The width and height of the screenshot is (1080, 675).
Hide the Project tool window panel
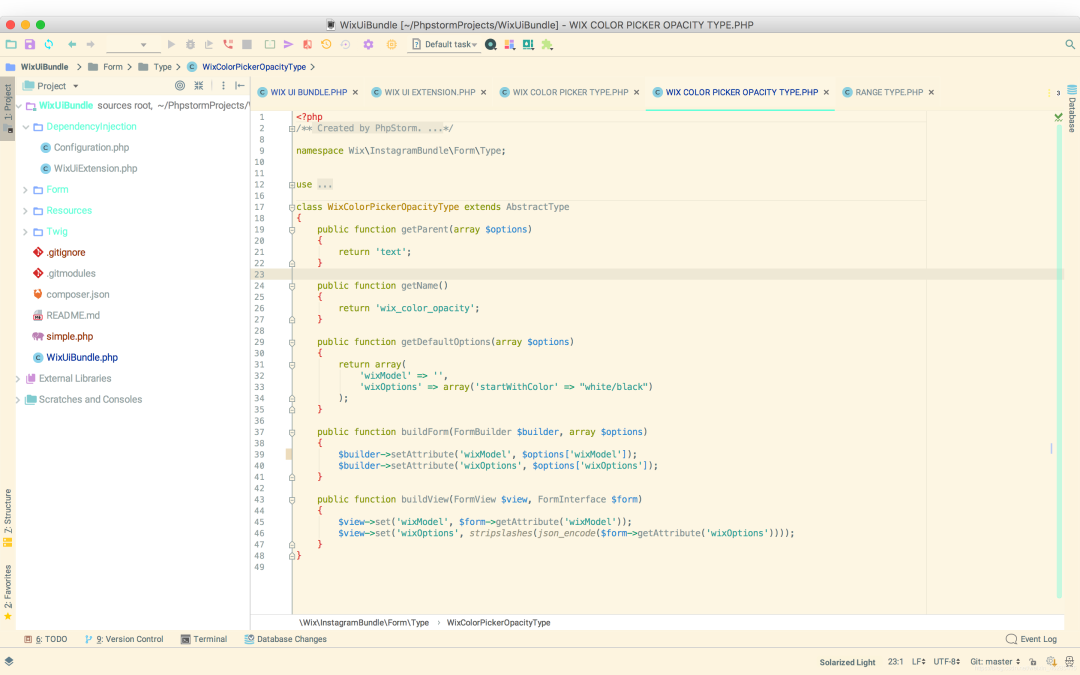[x=240, y=85]
